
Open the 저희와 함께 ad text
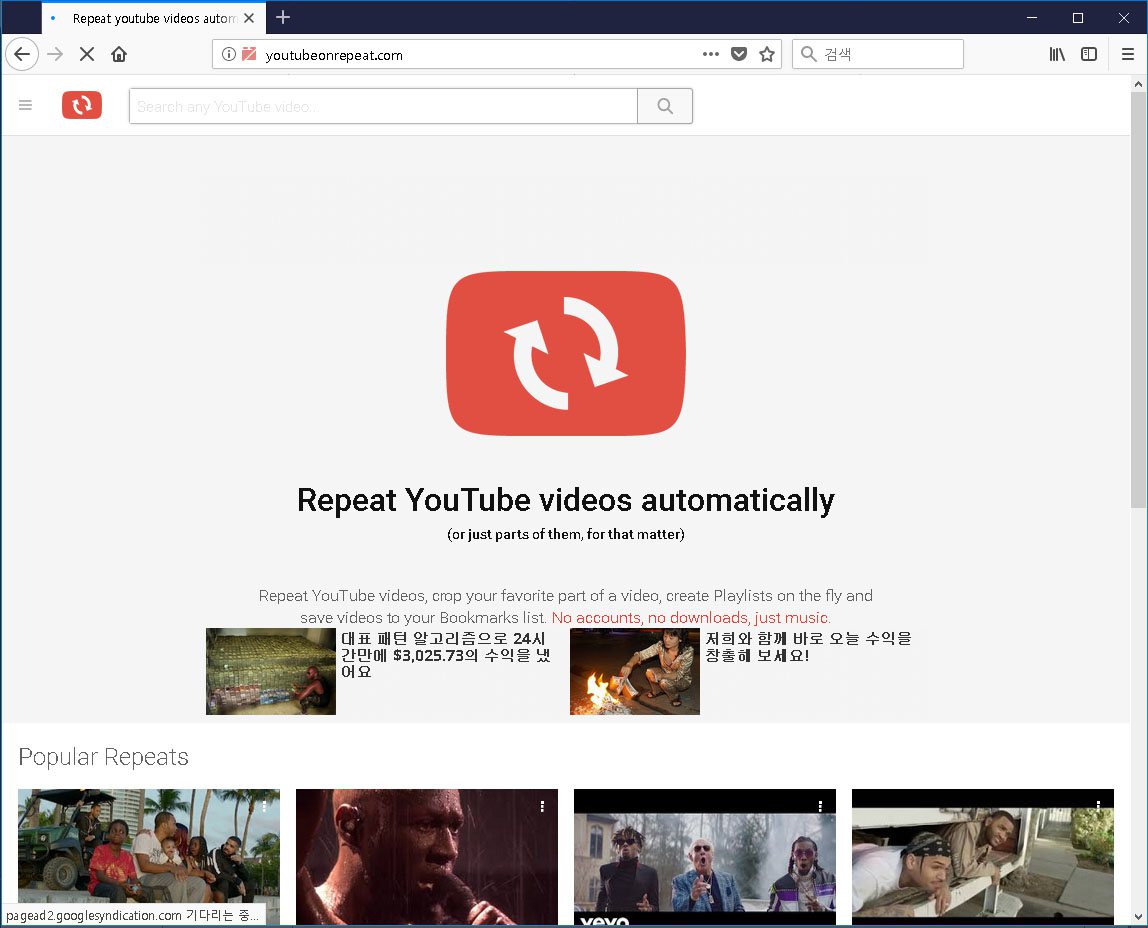[808, 647]
